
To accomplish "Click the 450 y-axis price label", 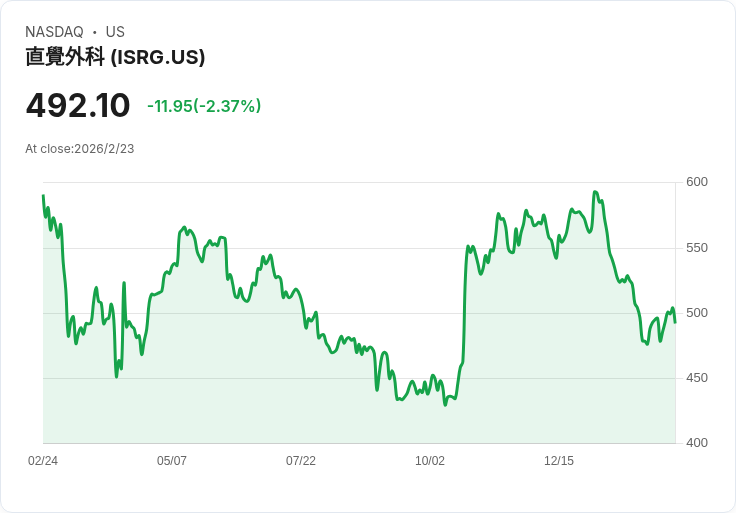I will click(x=697, y=378).
